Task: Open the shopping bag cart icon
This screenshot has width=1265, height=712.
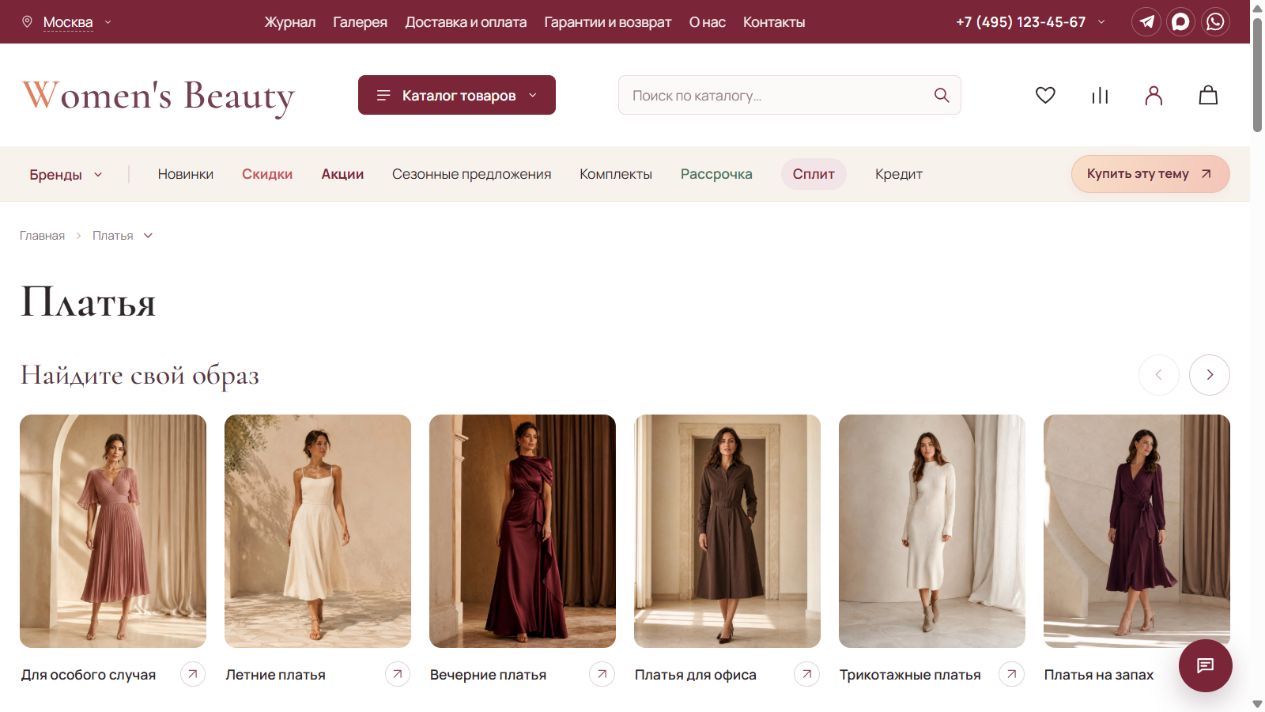Action: click(x=1208, y=95)
